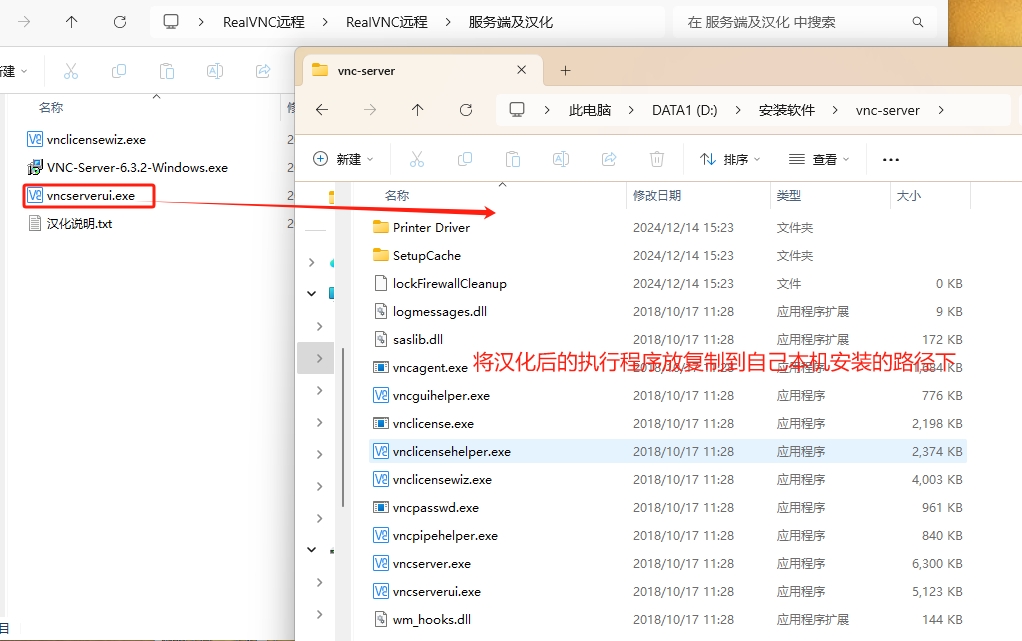
Task: Click navigation pane scrollbar in vnc-server window
Action: click(x=343, y=427)
